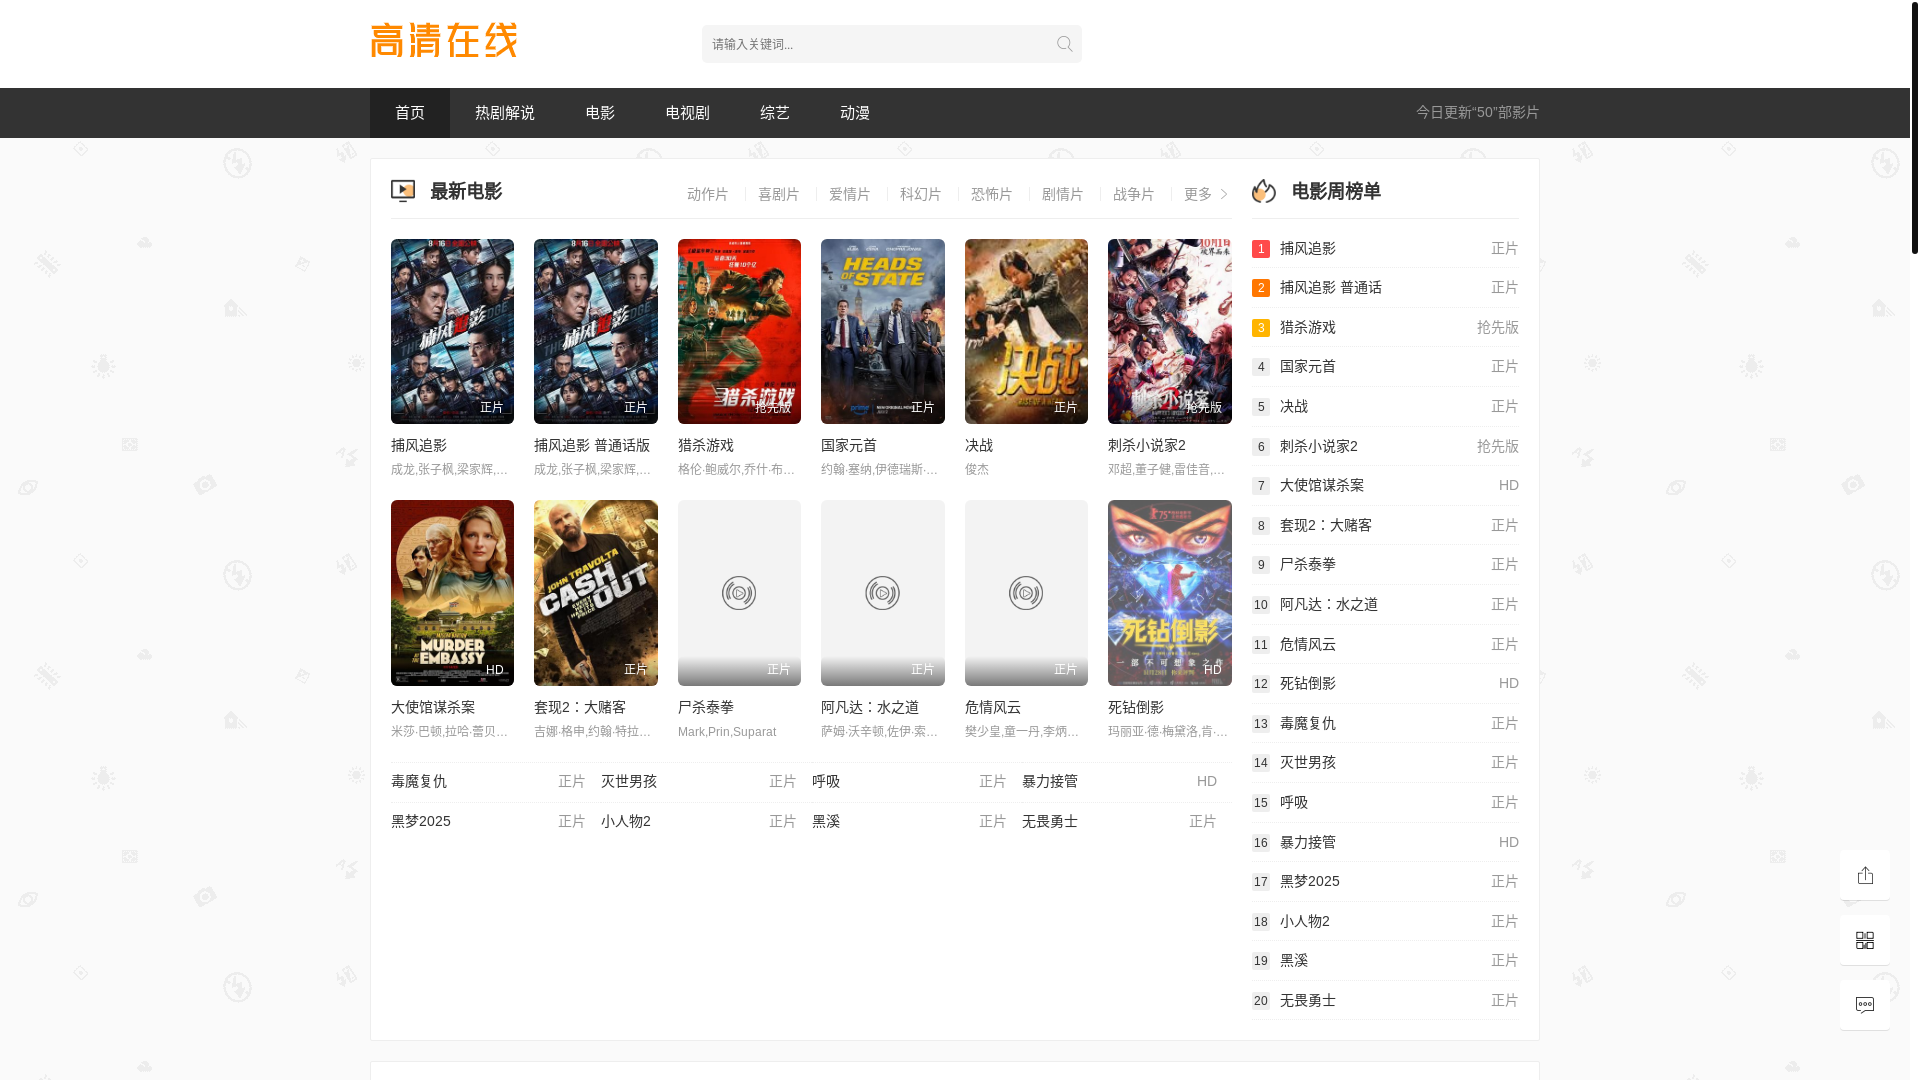Filter by 科幻片 category
This screenshot has width=1920, height=1080.
pos(921,194)
